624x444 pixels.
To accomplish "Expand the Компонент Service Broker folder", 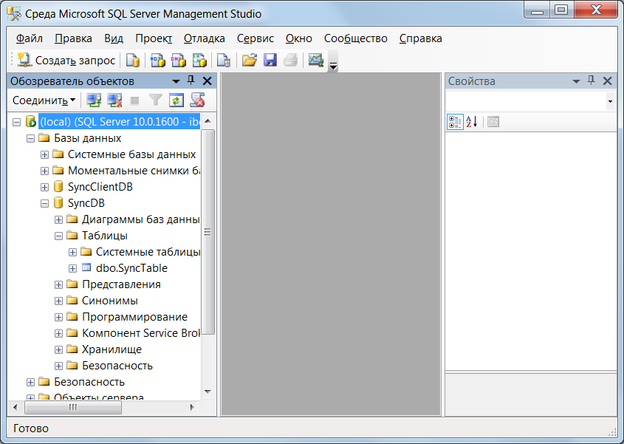I will coord(58,334).
